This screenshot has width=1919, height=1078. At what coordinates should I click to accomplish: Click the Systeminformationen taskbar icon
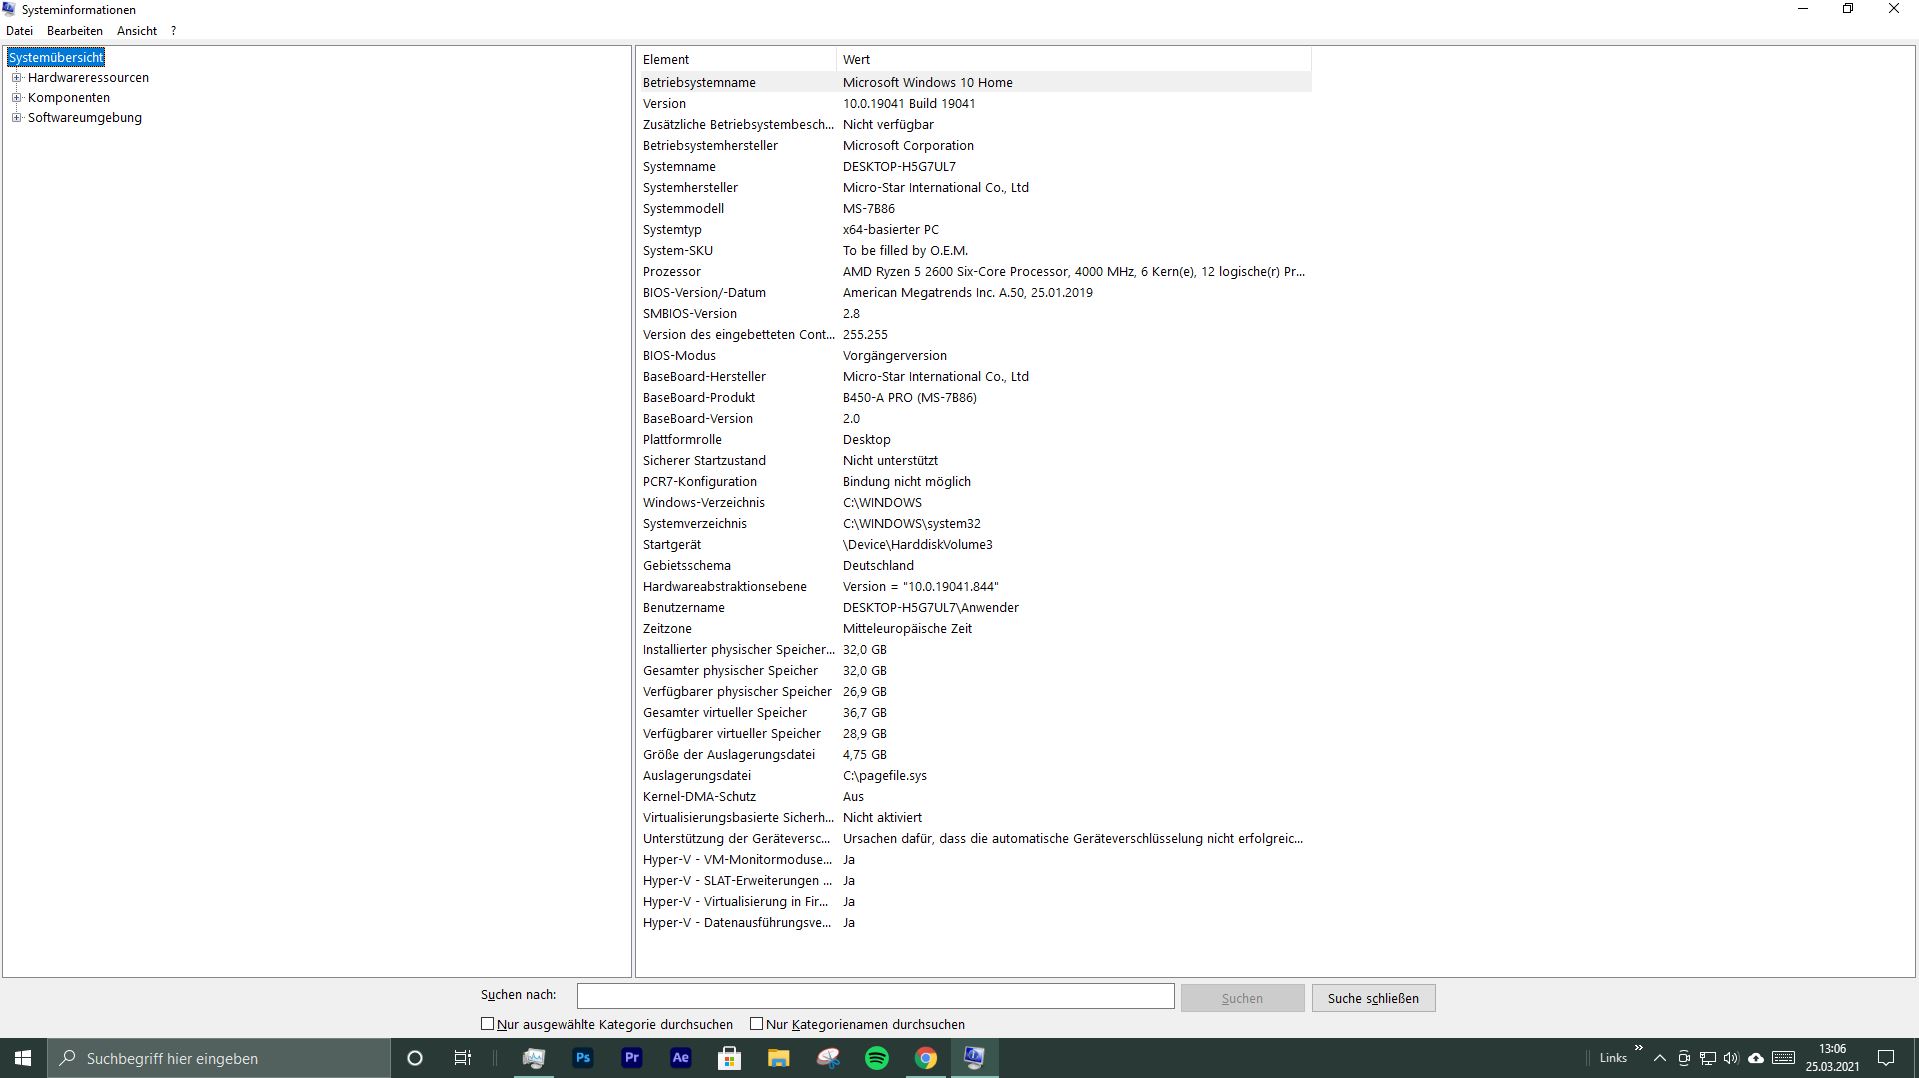pos(975,1058)
